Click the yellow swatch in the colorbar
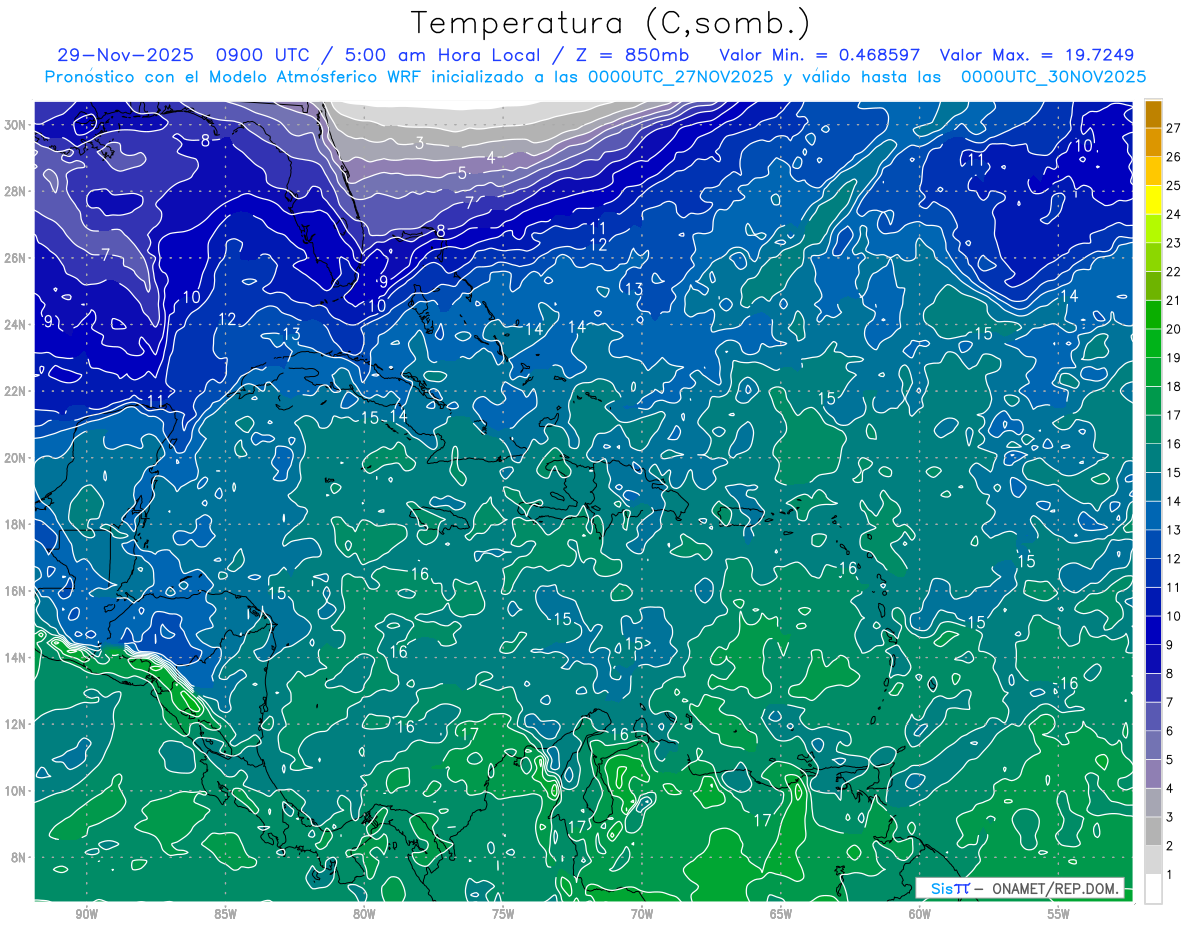The width and height of the screenshot is (1200, 927). click(1153, 200)
